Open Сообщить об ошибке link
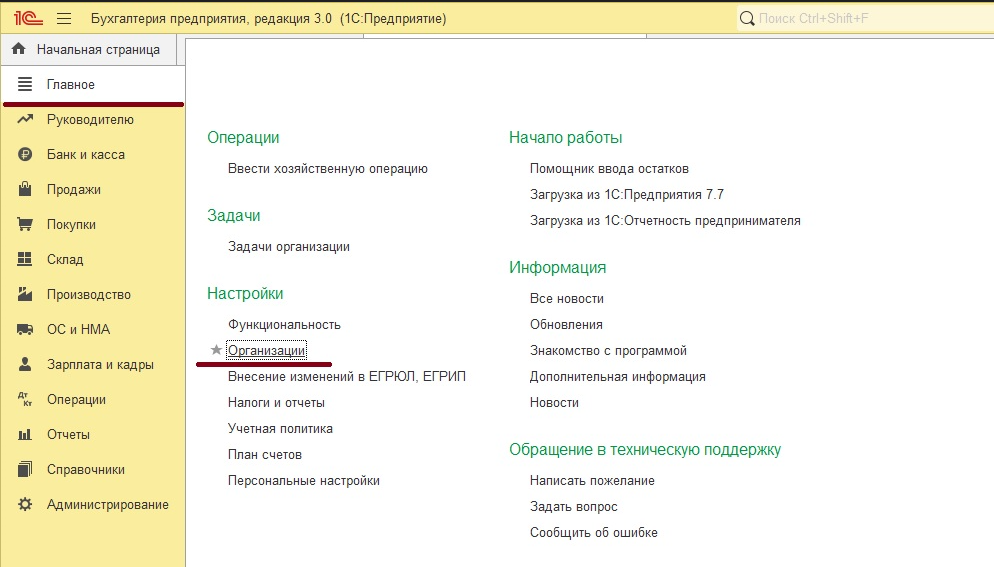994x567 pixels. click(593, 532)
